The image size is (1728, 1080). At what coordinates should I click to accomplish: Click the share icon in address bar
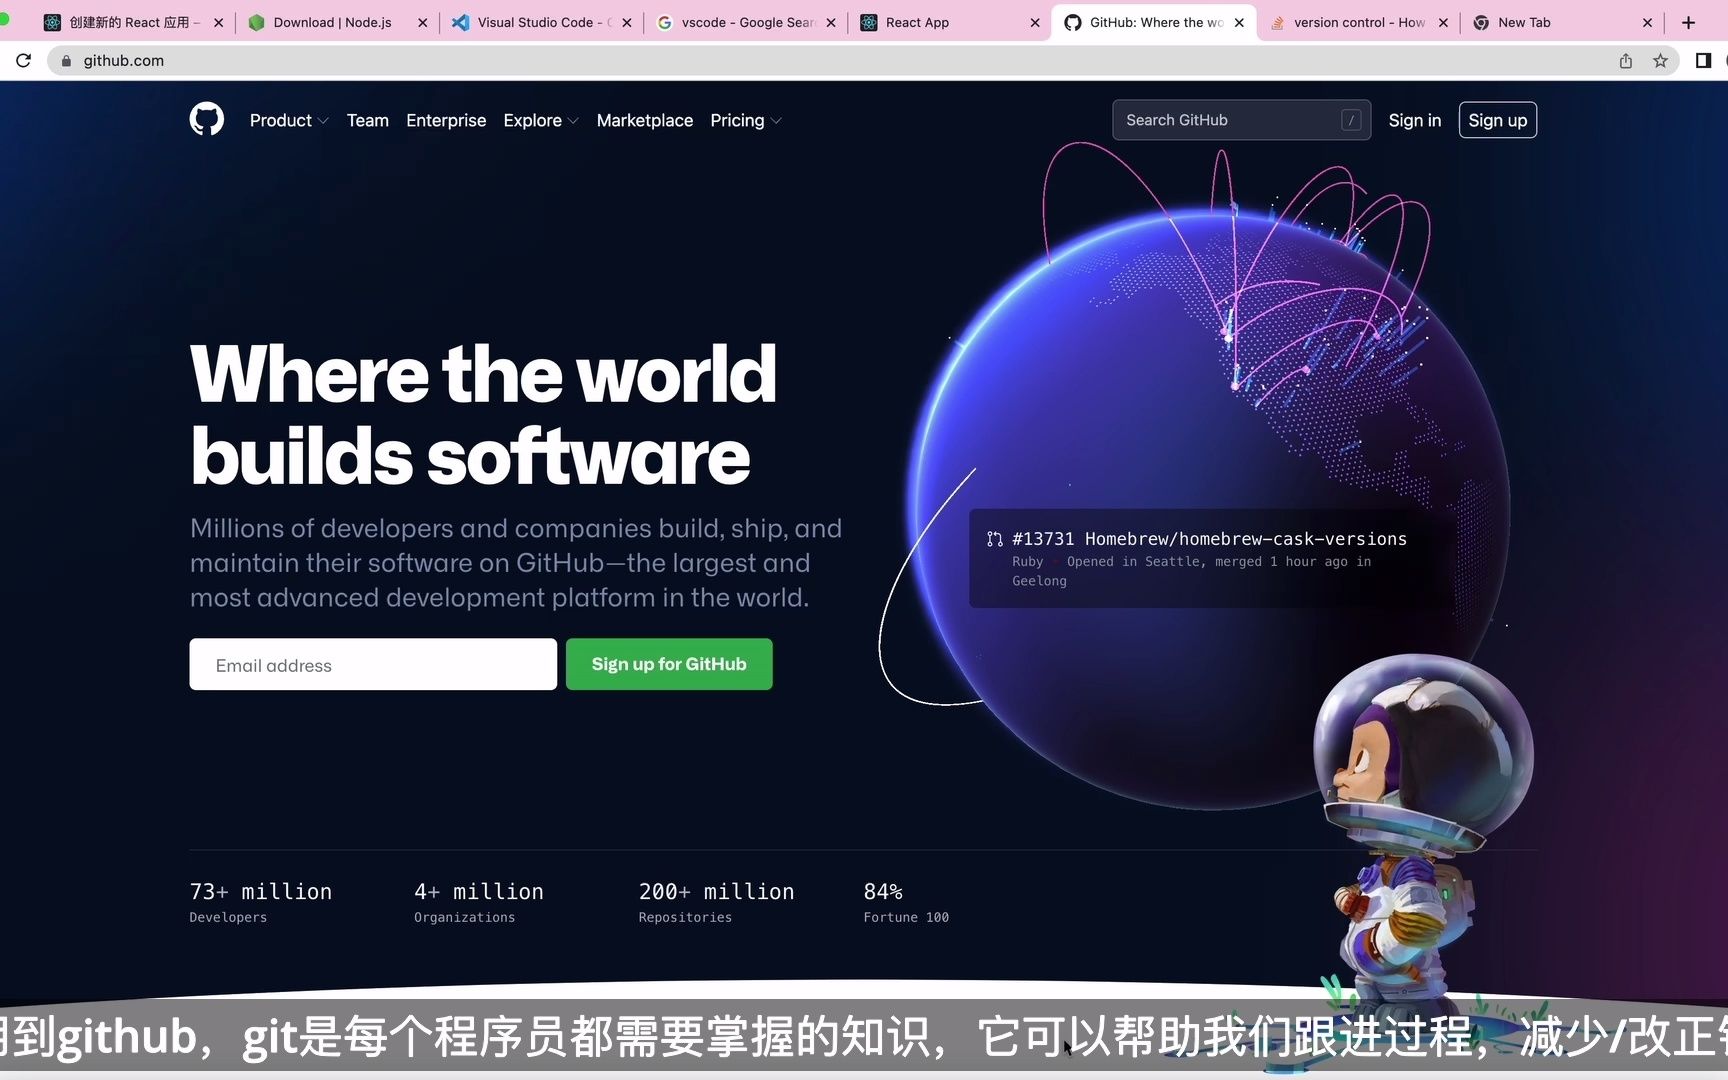click(x=1626, y=60)
